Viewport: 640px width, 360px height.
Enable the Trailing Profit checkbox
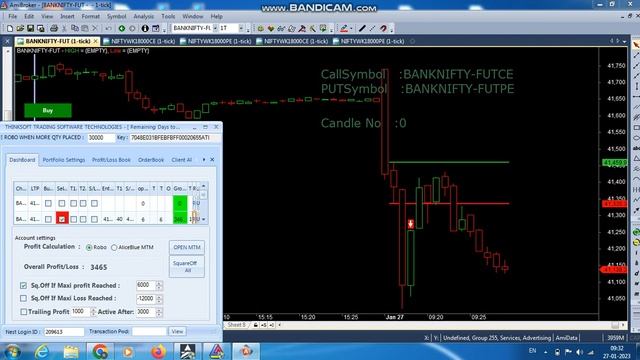(x=23, y=312)
